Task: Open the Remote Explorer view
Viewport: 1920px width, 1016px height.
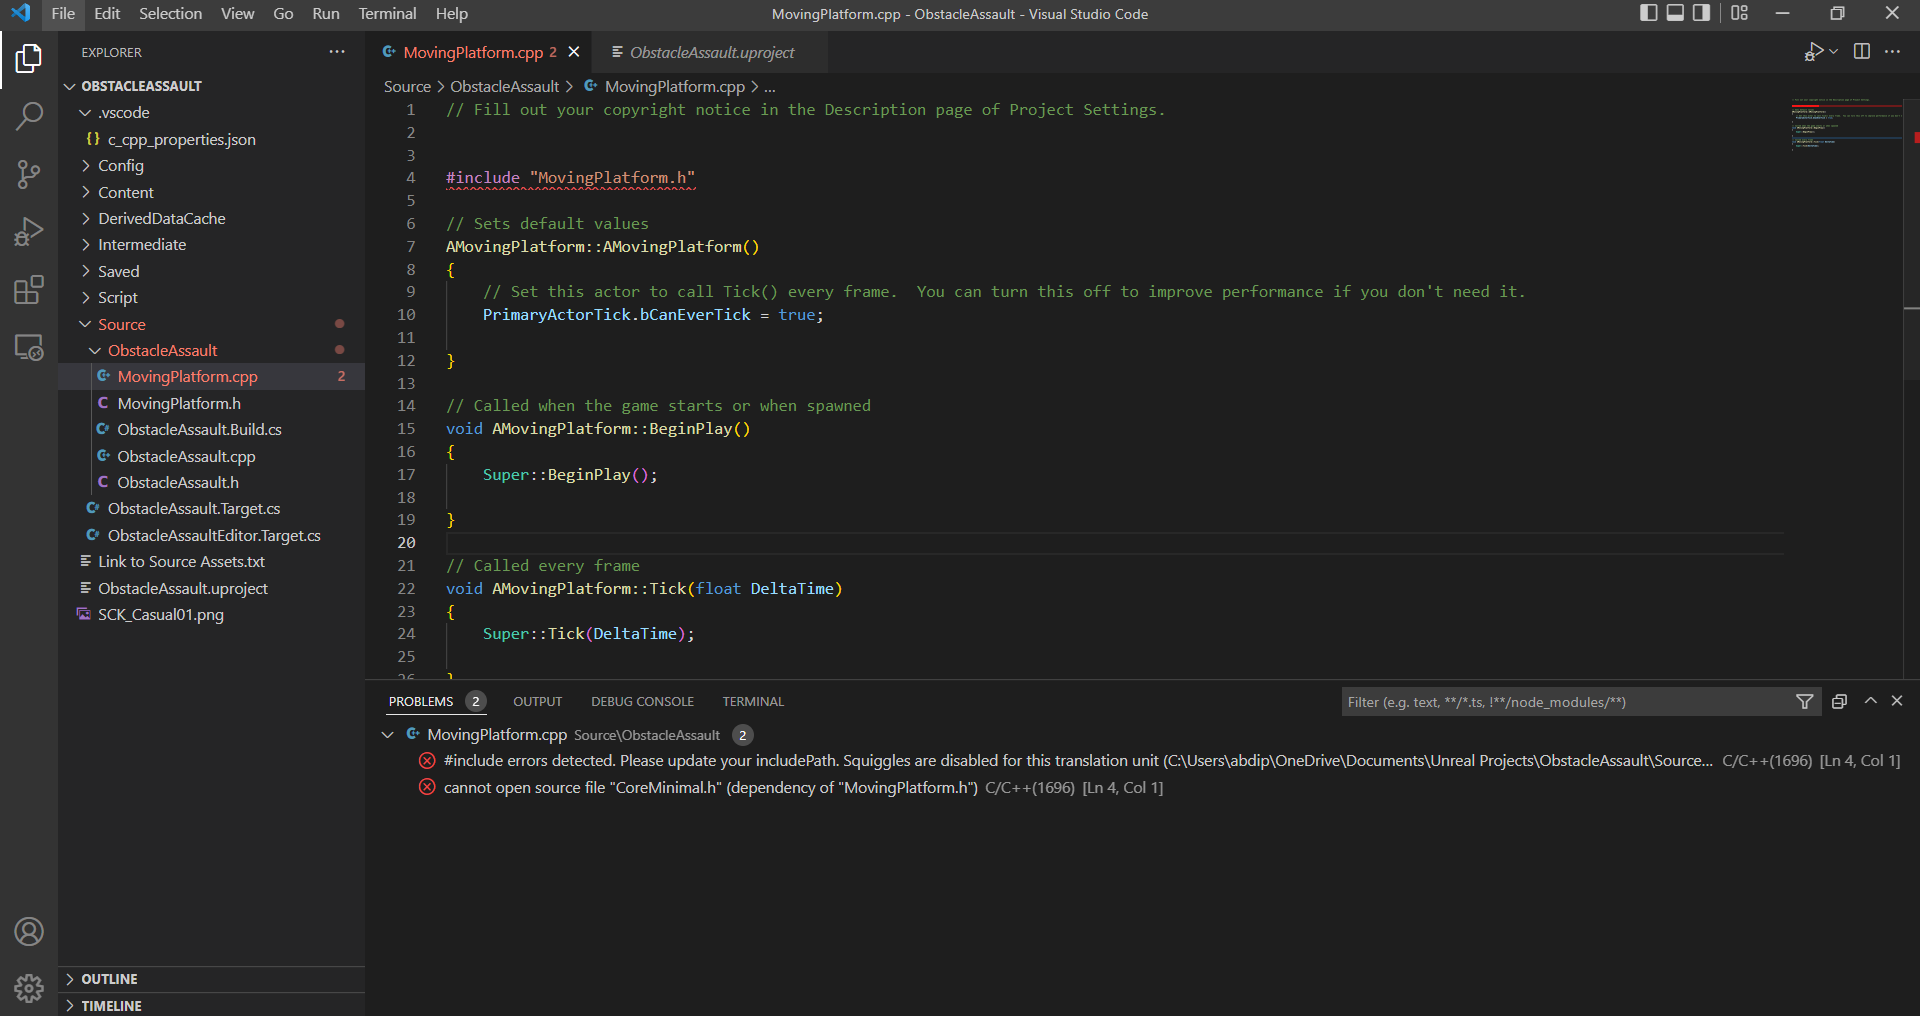Action: tap(29, 348)
